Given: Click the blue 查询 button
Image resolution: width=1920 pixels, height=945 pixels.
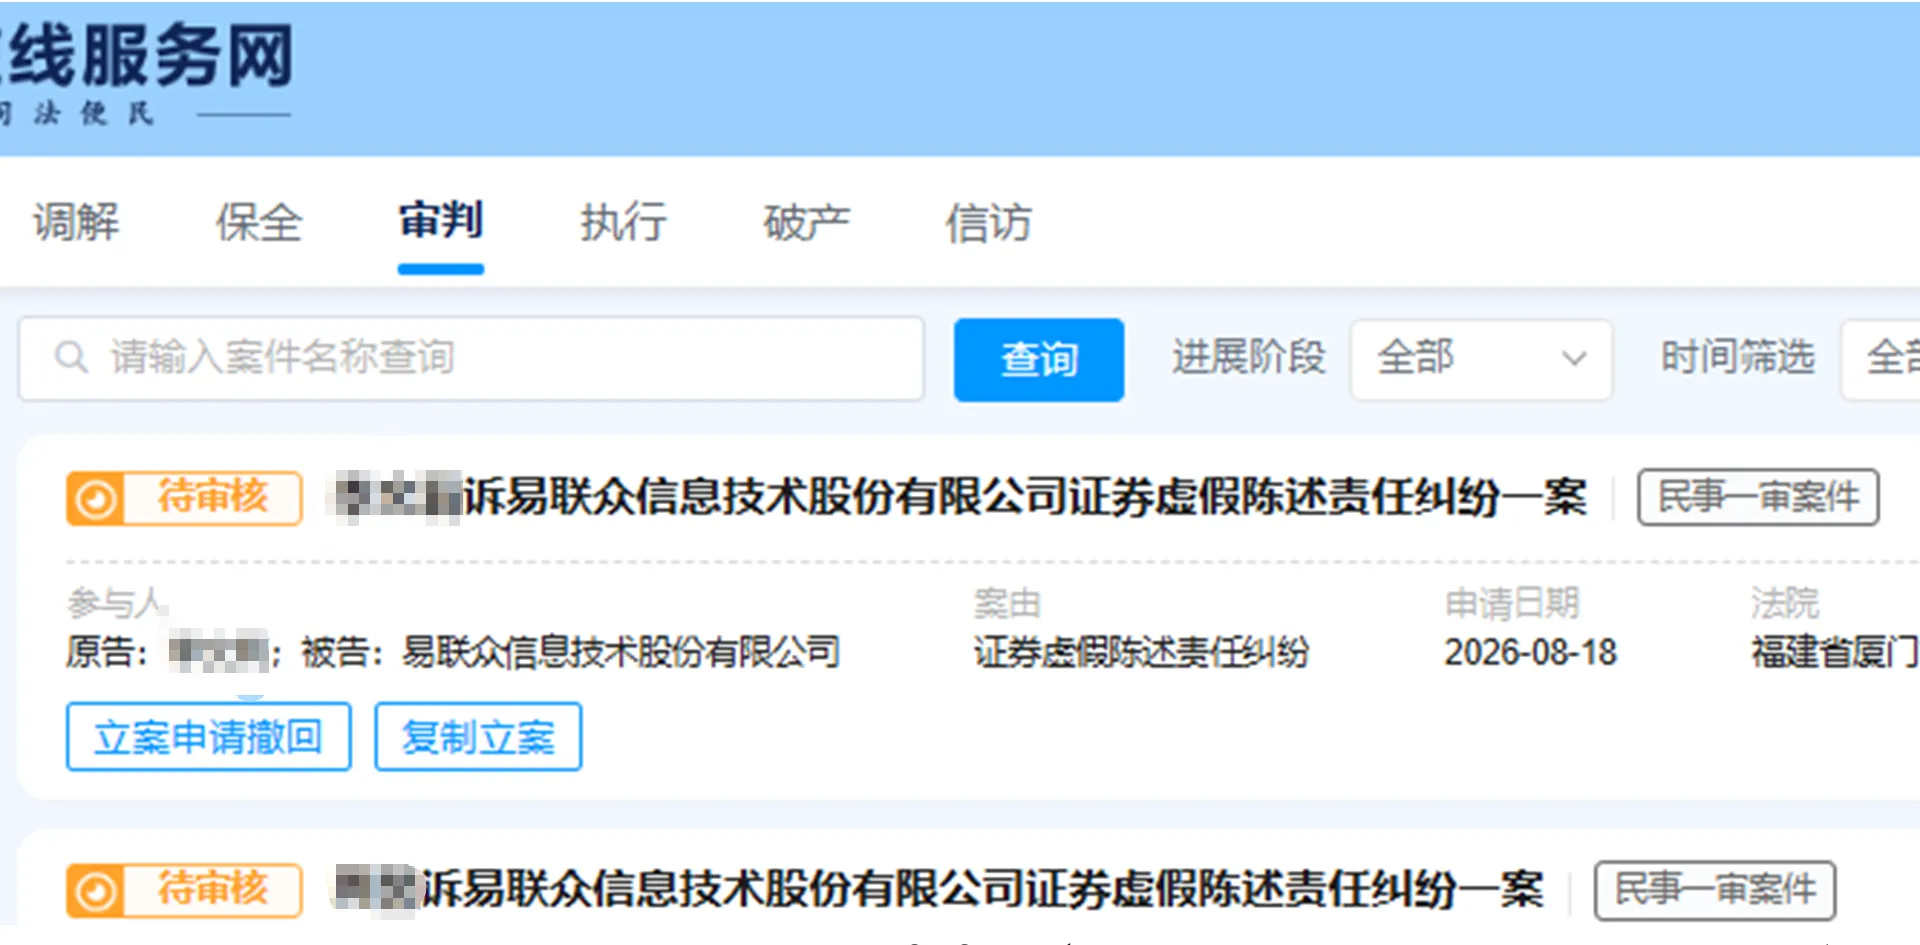Looking at the screenshot, I should point(1039,359).
